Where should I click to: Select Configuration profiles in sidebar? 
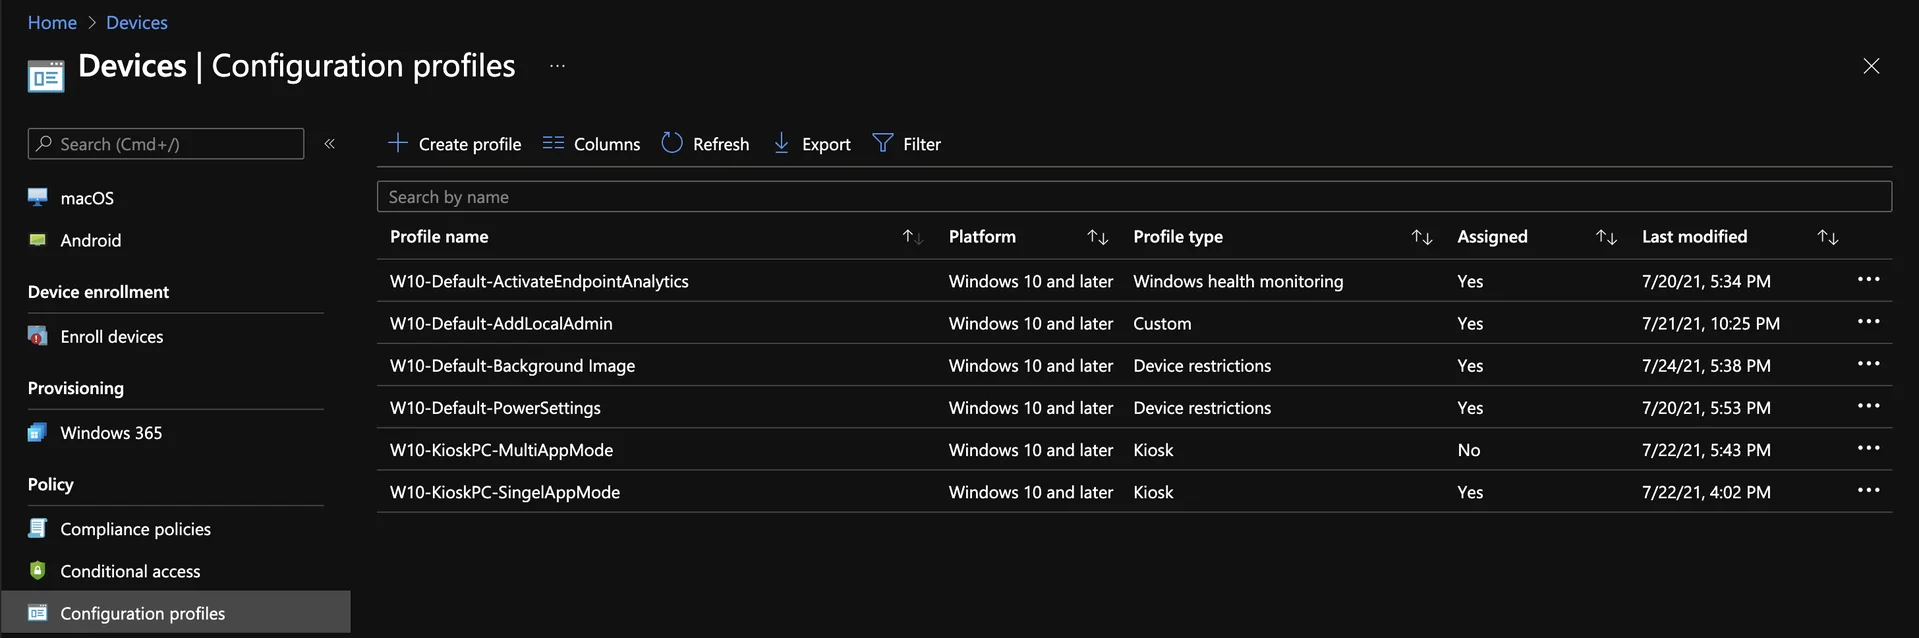143,613
